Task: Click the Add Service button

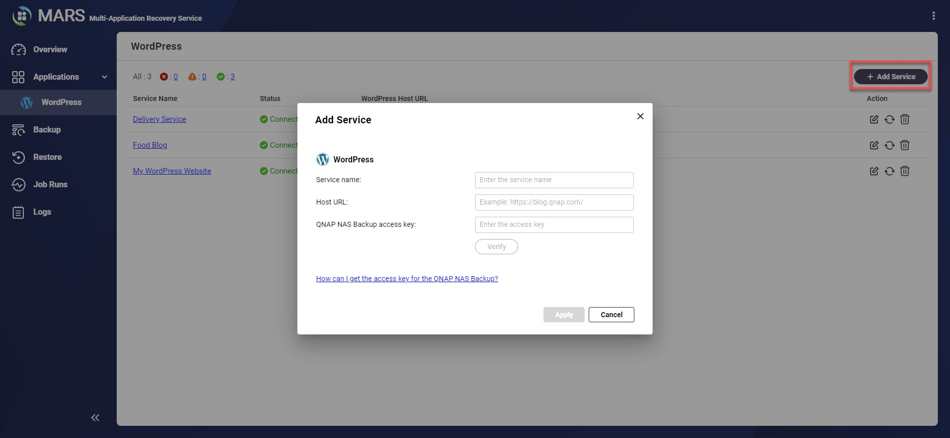Action: tap(891, 77)
